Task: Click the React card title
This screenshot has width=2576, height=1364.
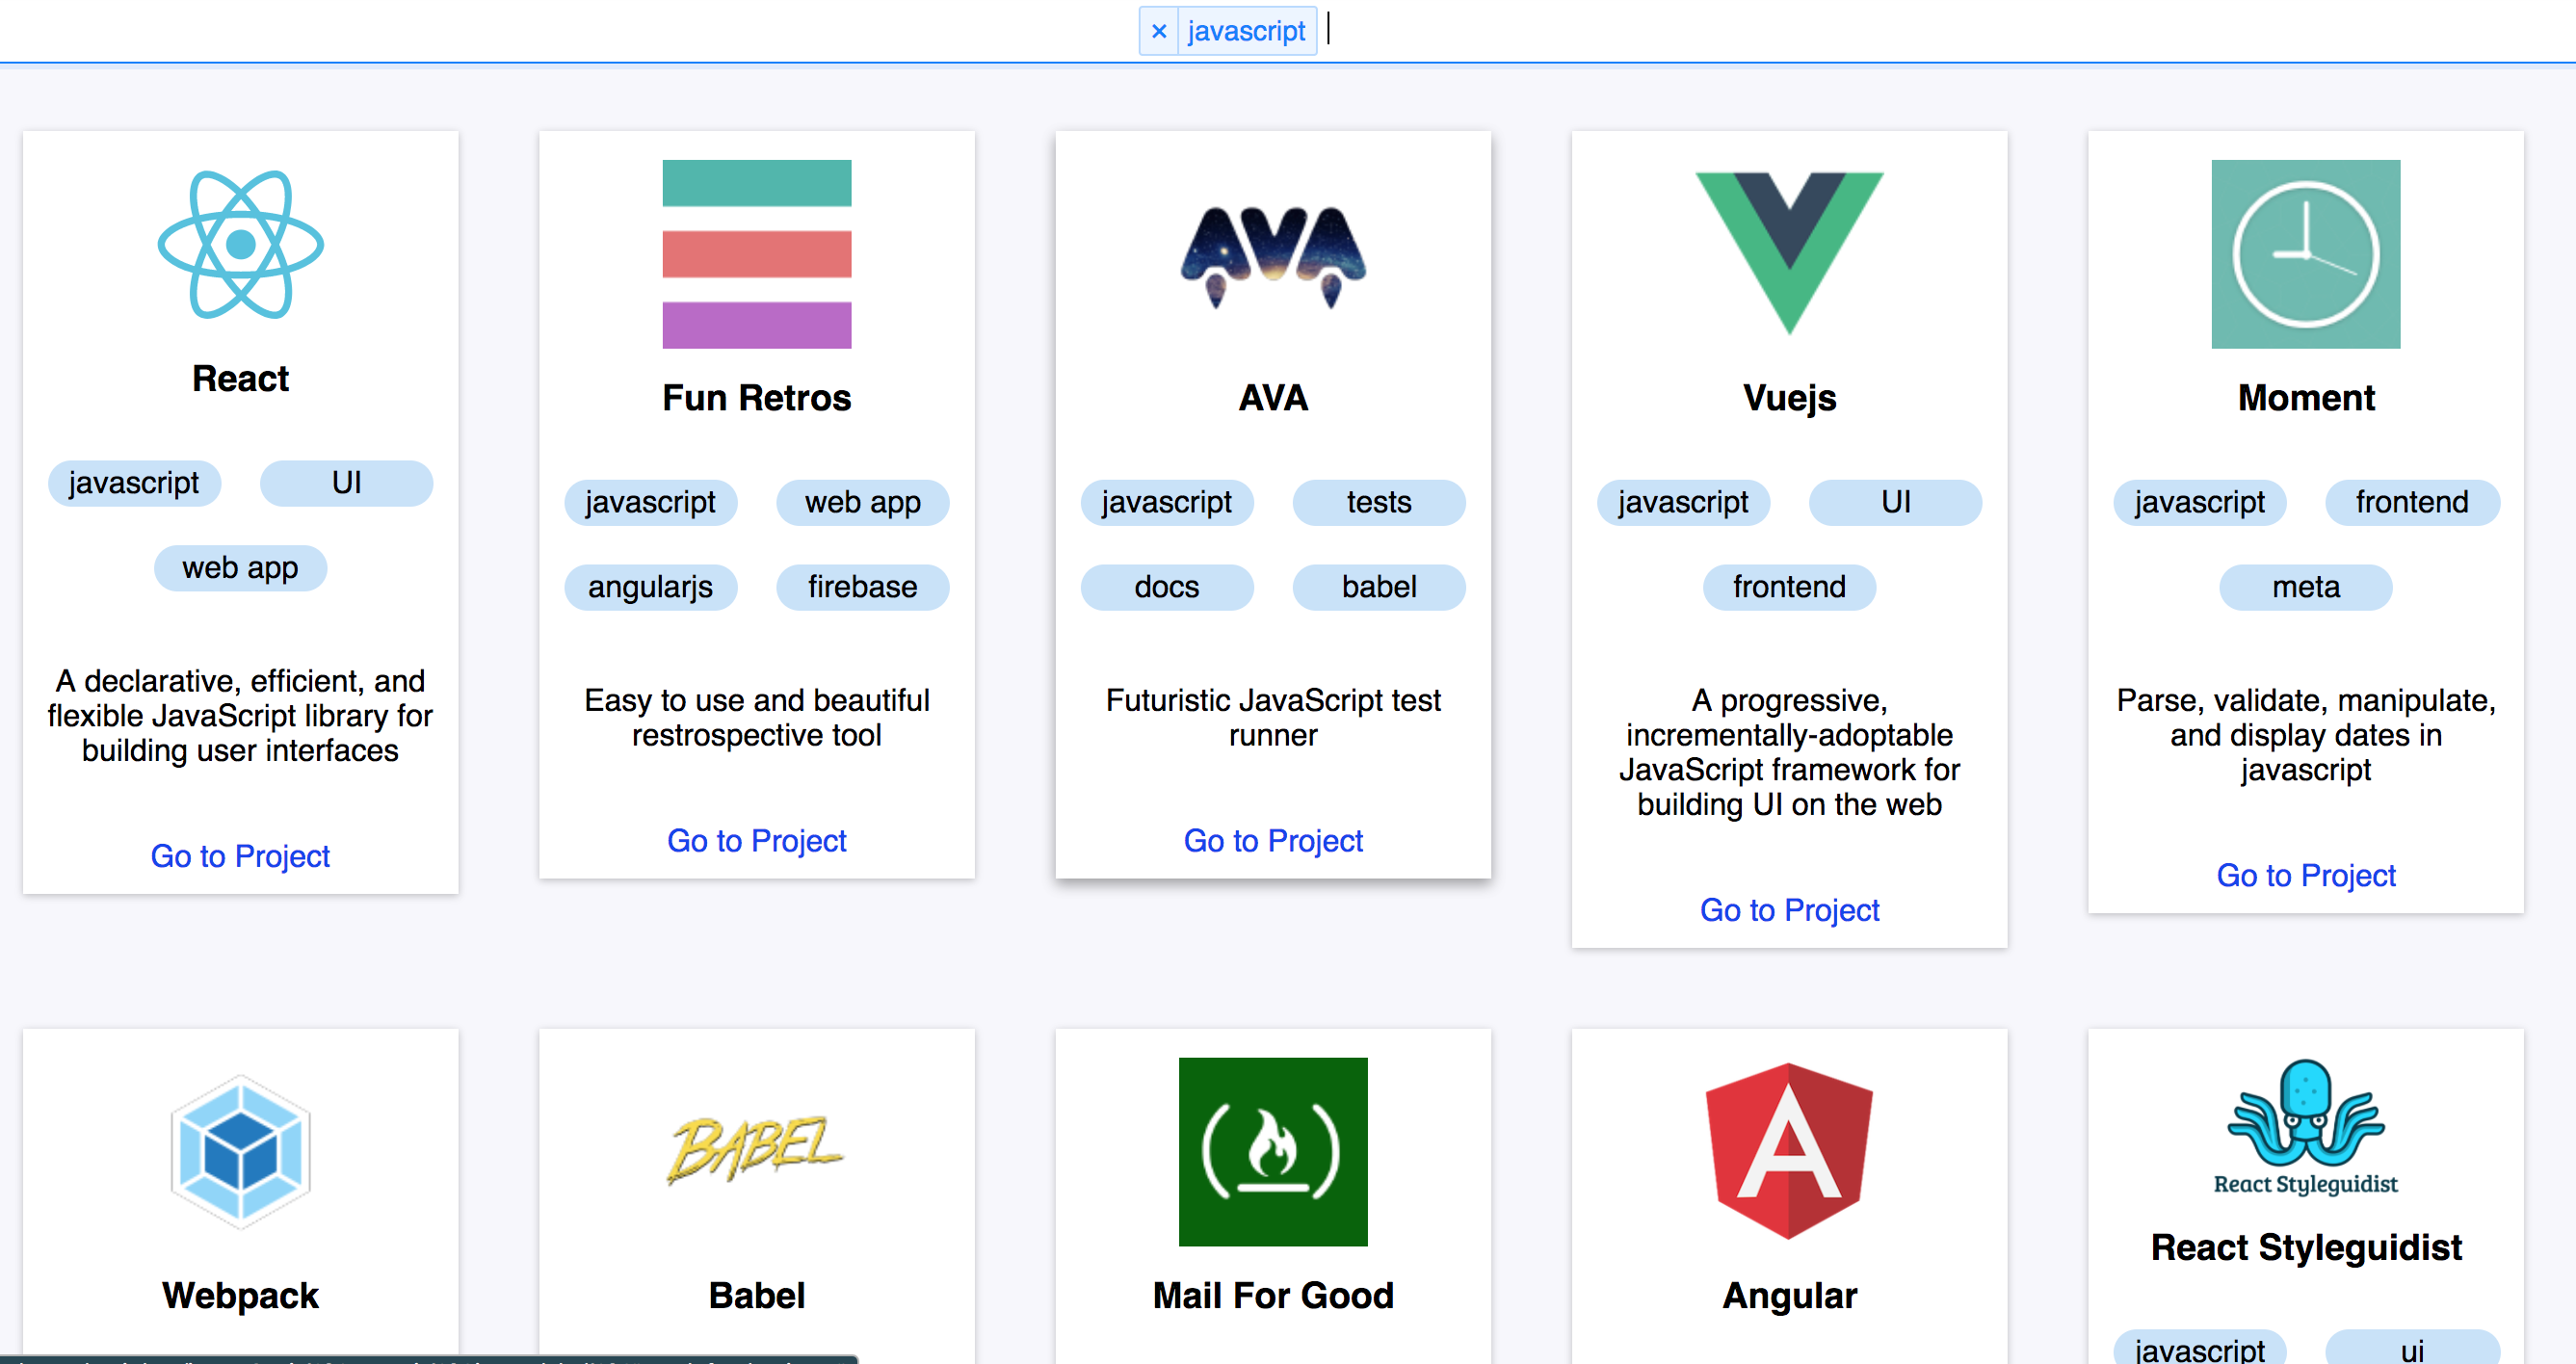Action: coord(240,379)
